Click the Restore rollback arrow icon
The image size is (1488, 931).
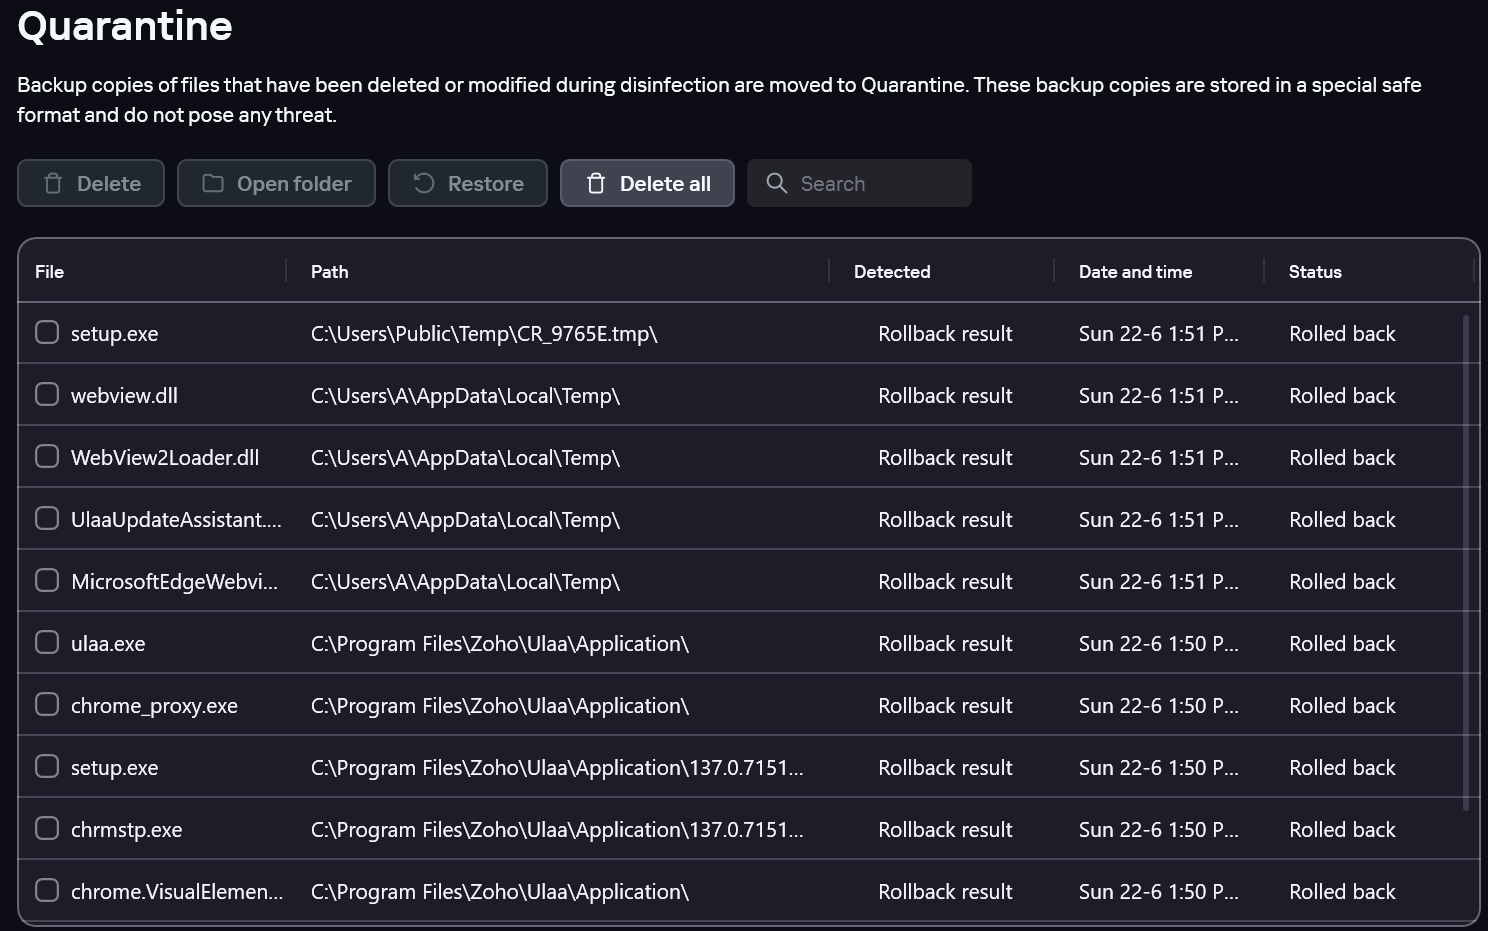click(424, 183)
